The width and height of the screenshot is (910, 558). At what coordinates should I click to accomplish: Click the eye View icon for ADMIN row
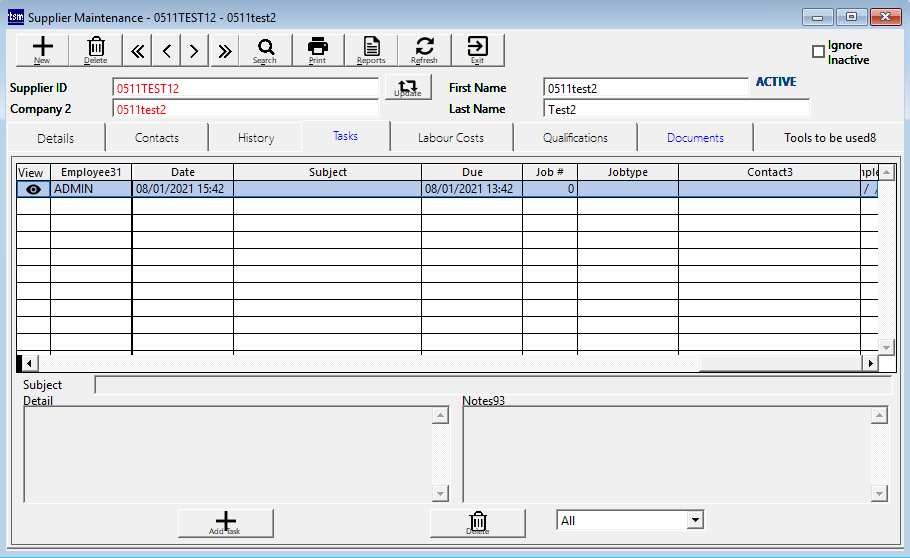(33, 189)
